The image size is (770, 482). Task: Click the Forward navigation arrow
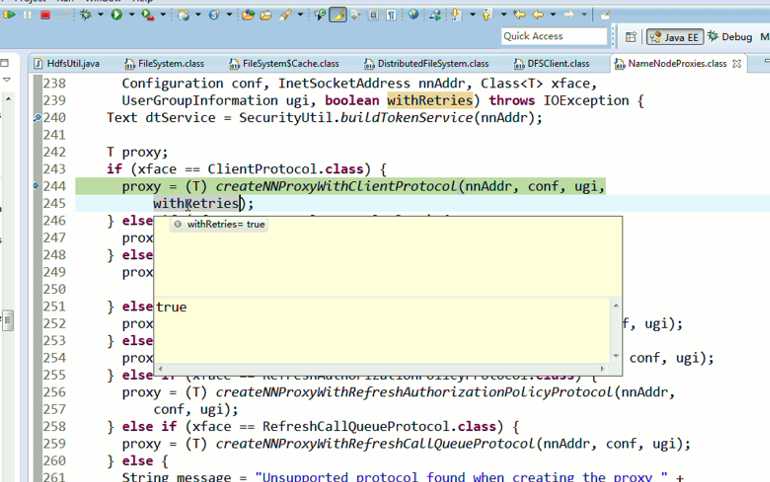[569, 15]
